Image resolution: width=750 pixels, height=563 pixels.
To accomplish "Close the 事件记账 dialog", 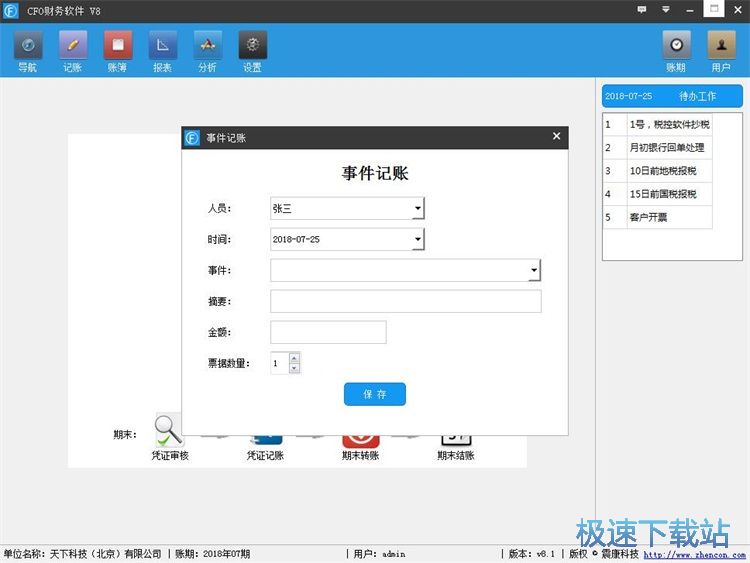I will (556, 136).
